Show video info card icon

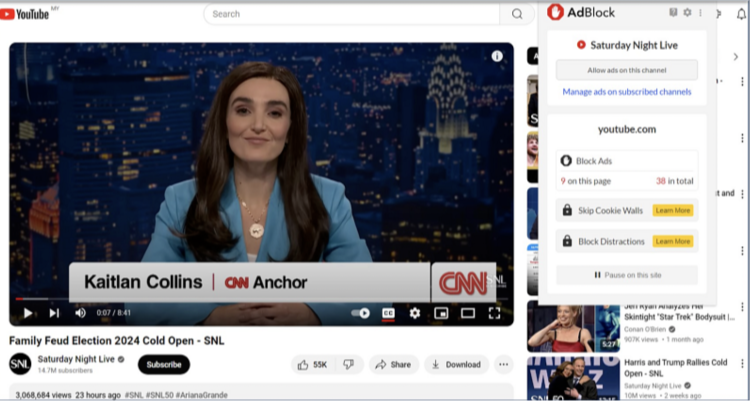[497, 56]
